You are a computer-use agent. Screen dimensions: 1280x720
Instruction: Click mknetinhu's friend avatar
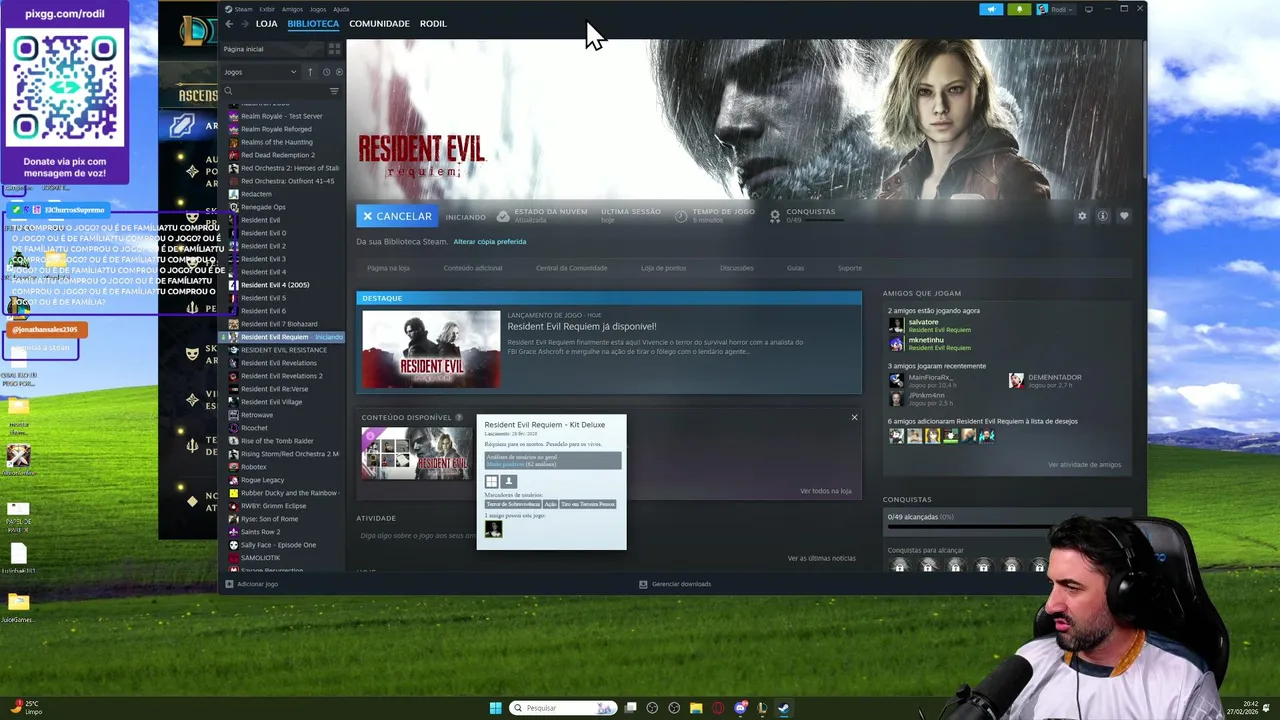tap(896, 343)
